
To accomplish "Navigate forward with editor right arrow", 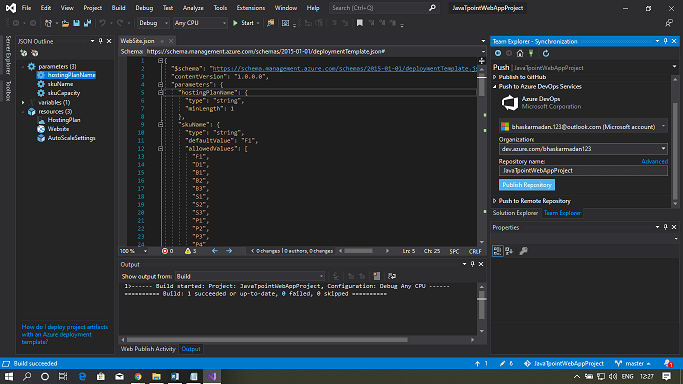I will click(x=229, y=251).
